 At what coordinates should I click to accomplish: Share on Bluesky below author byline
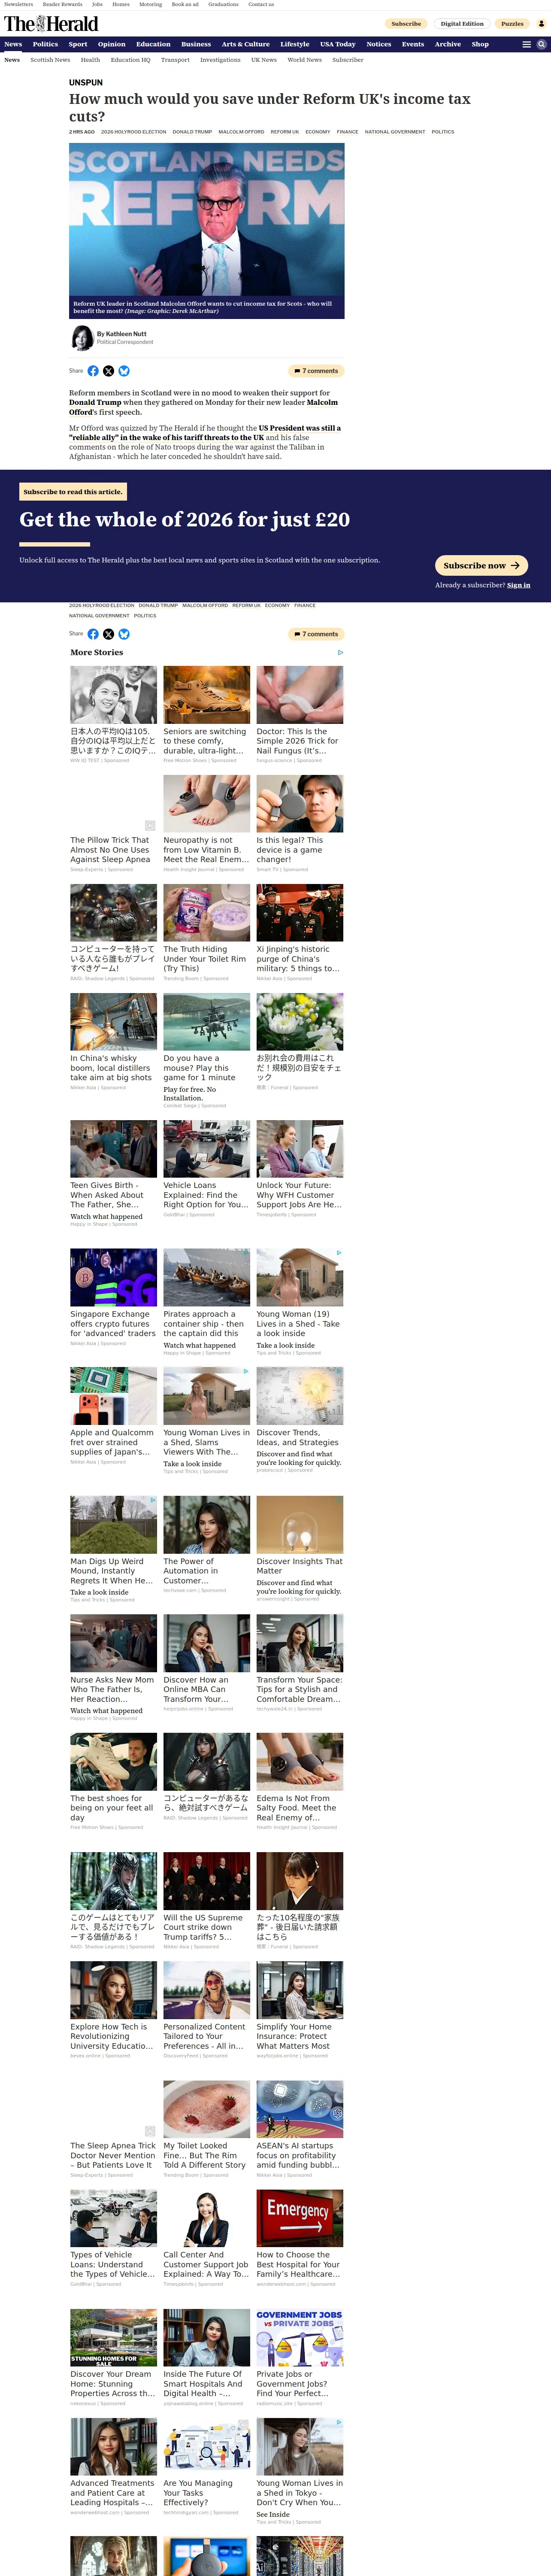(124, 371)
